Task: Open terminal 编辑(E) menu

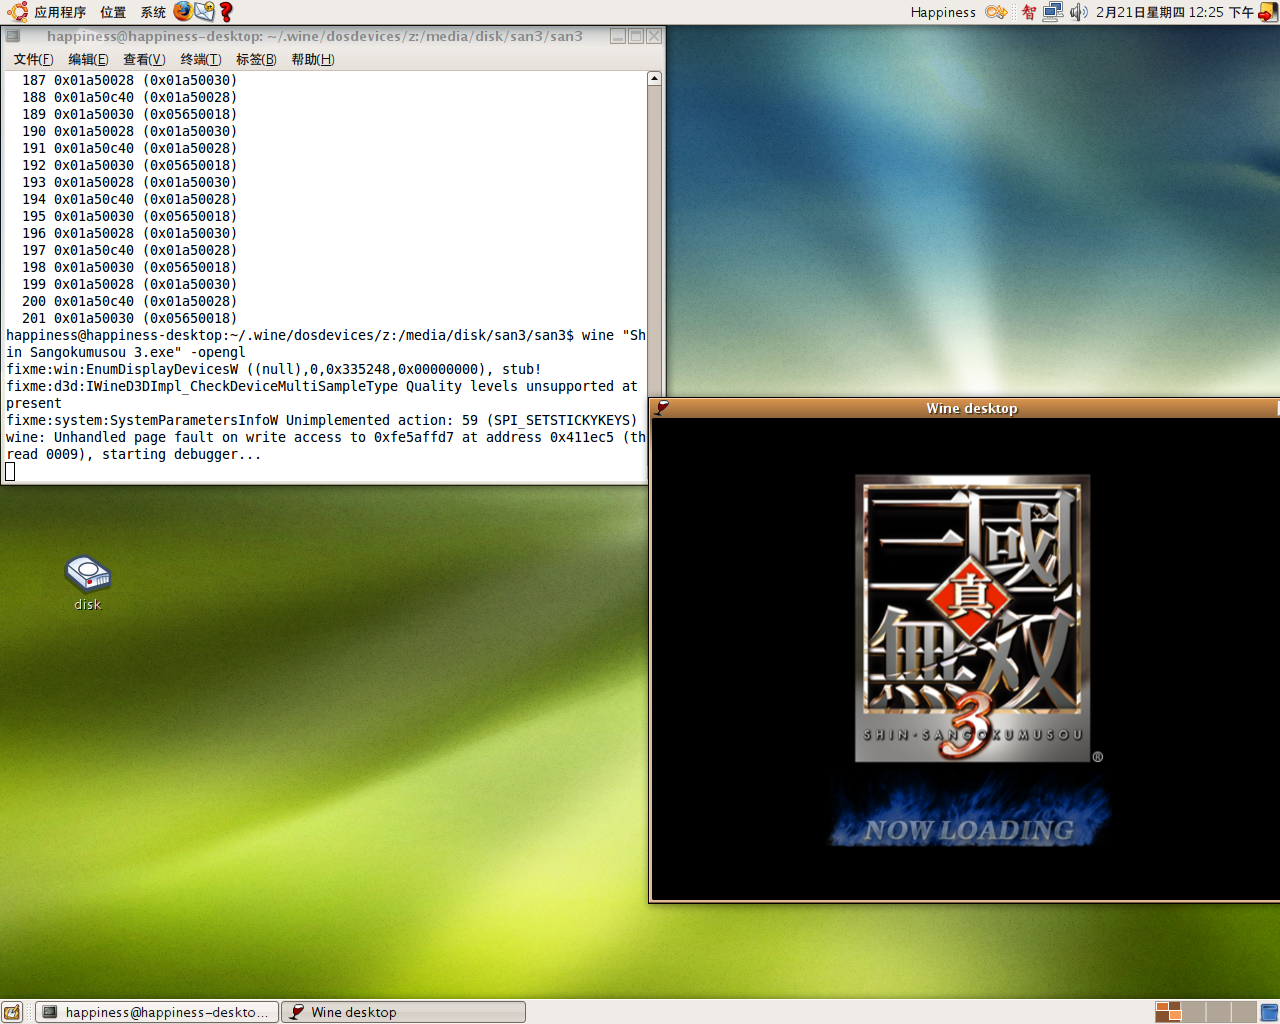Action: (88, 59)
